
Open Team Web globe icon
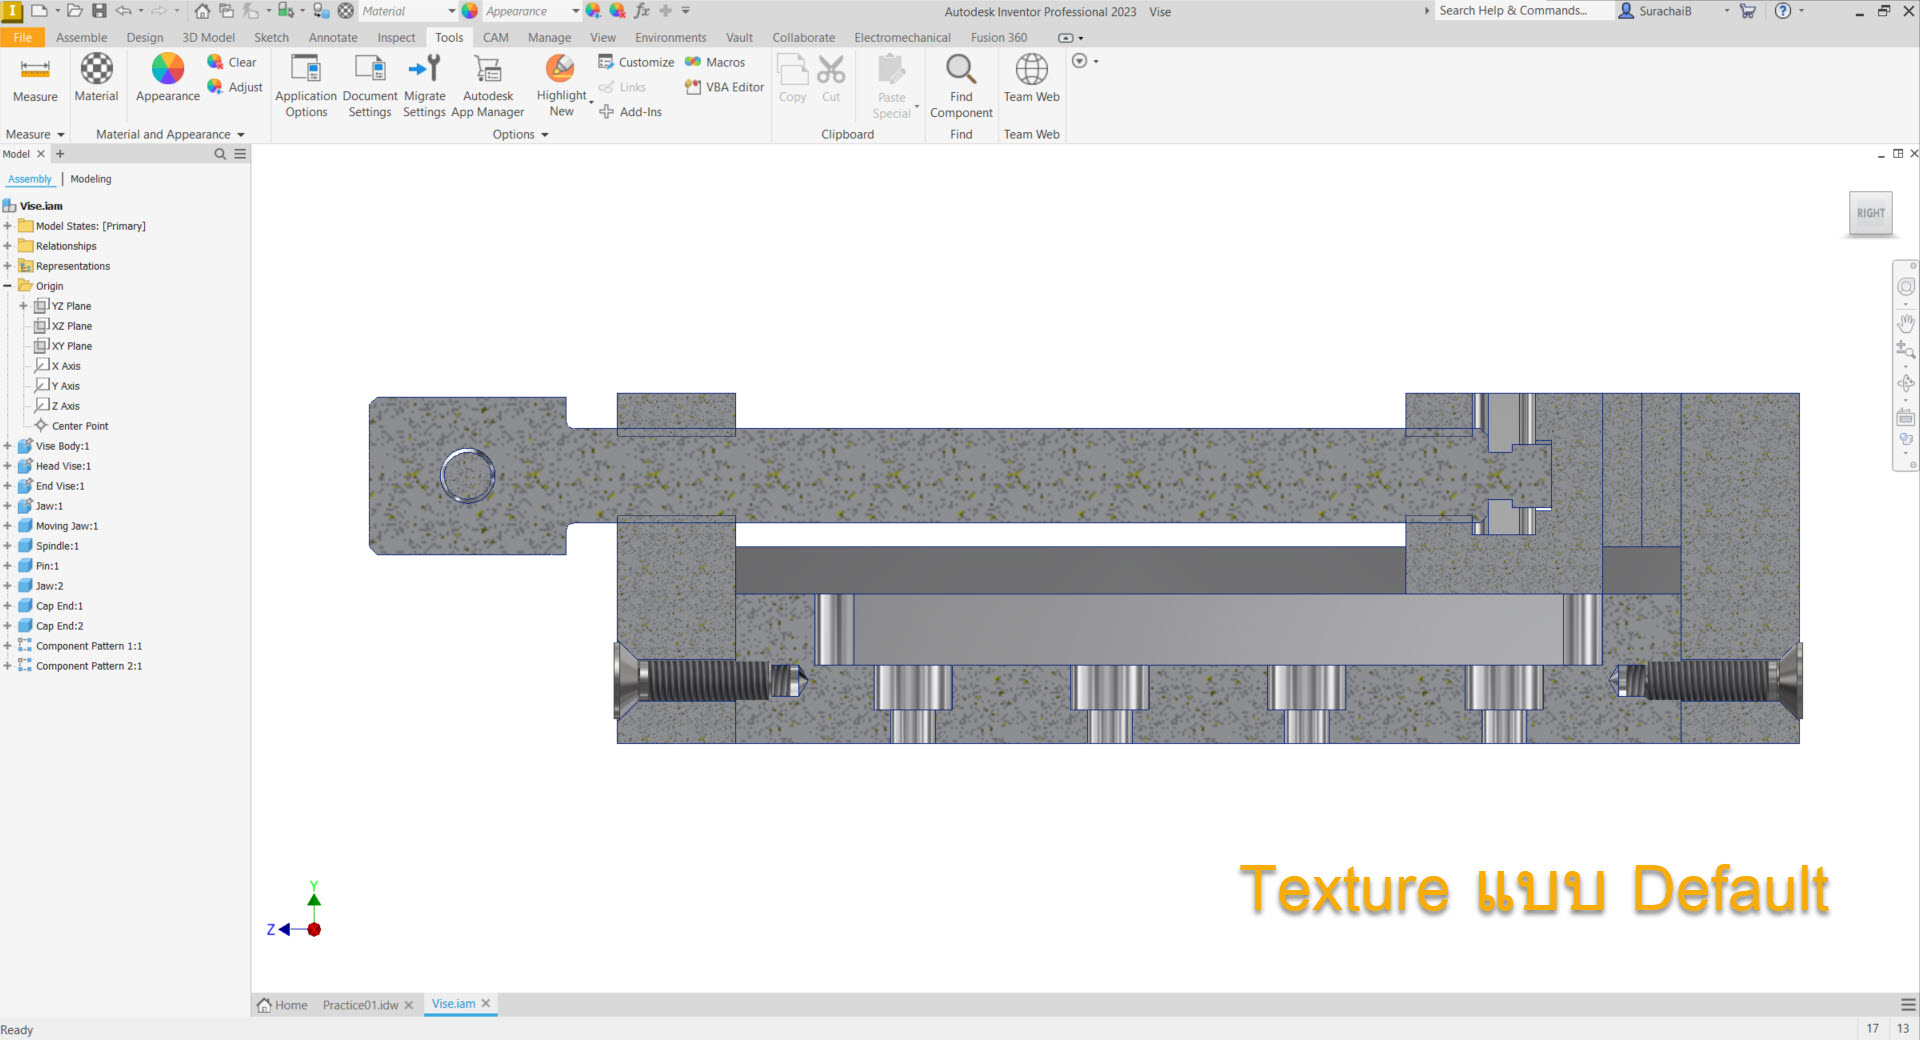click(1031, 70)
